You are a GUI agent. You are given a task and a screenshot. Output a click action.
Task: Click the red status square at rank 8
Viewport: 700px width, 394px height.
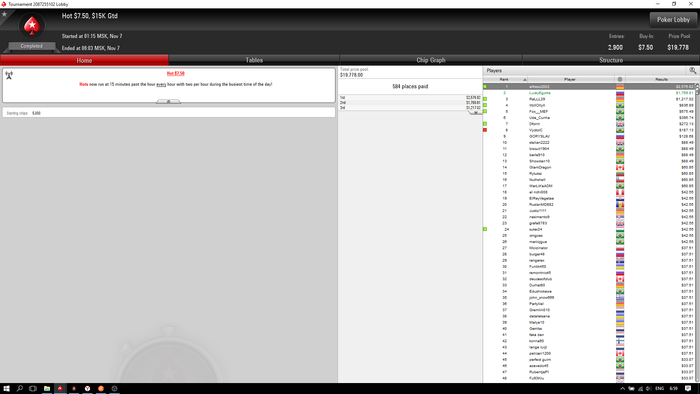coord(485,130)
